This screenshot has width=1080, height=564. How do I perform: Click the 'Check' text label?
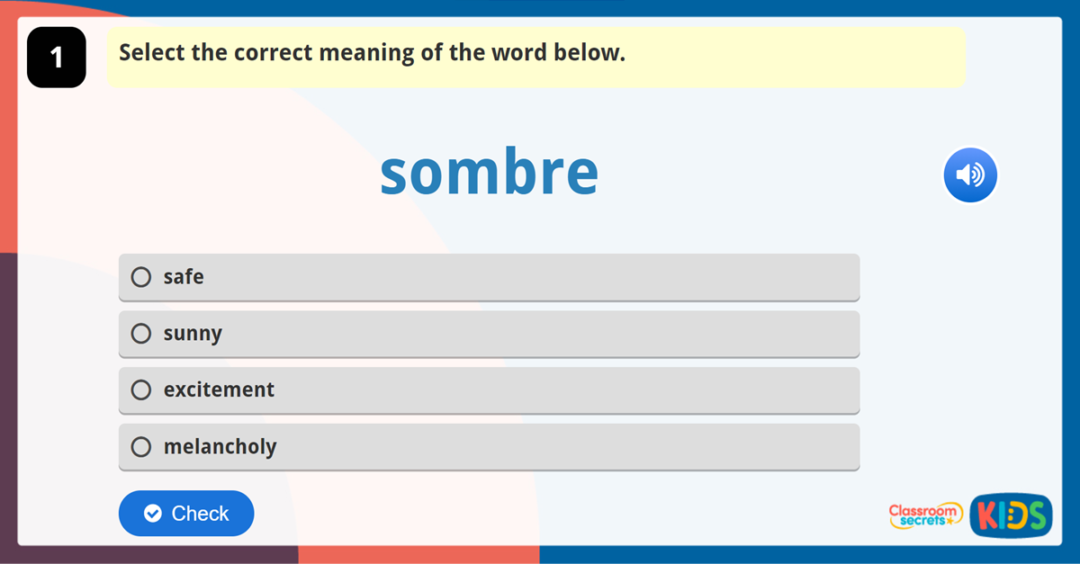[200, 514]
